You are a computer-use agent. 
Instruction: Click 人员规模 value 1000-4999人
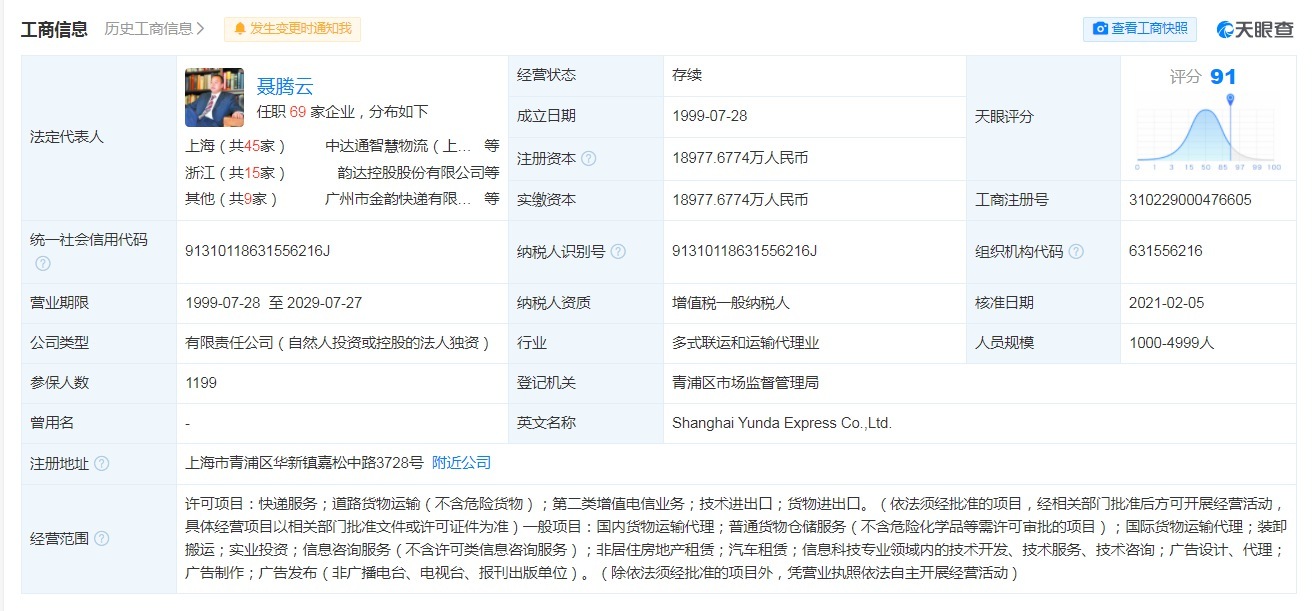[x=1171, y=343]
